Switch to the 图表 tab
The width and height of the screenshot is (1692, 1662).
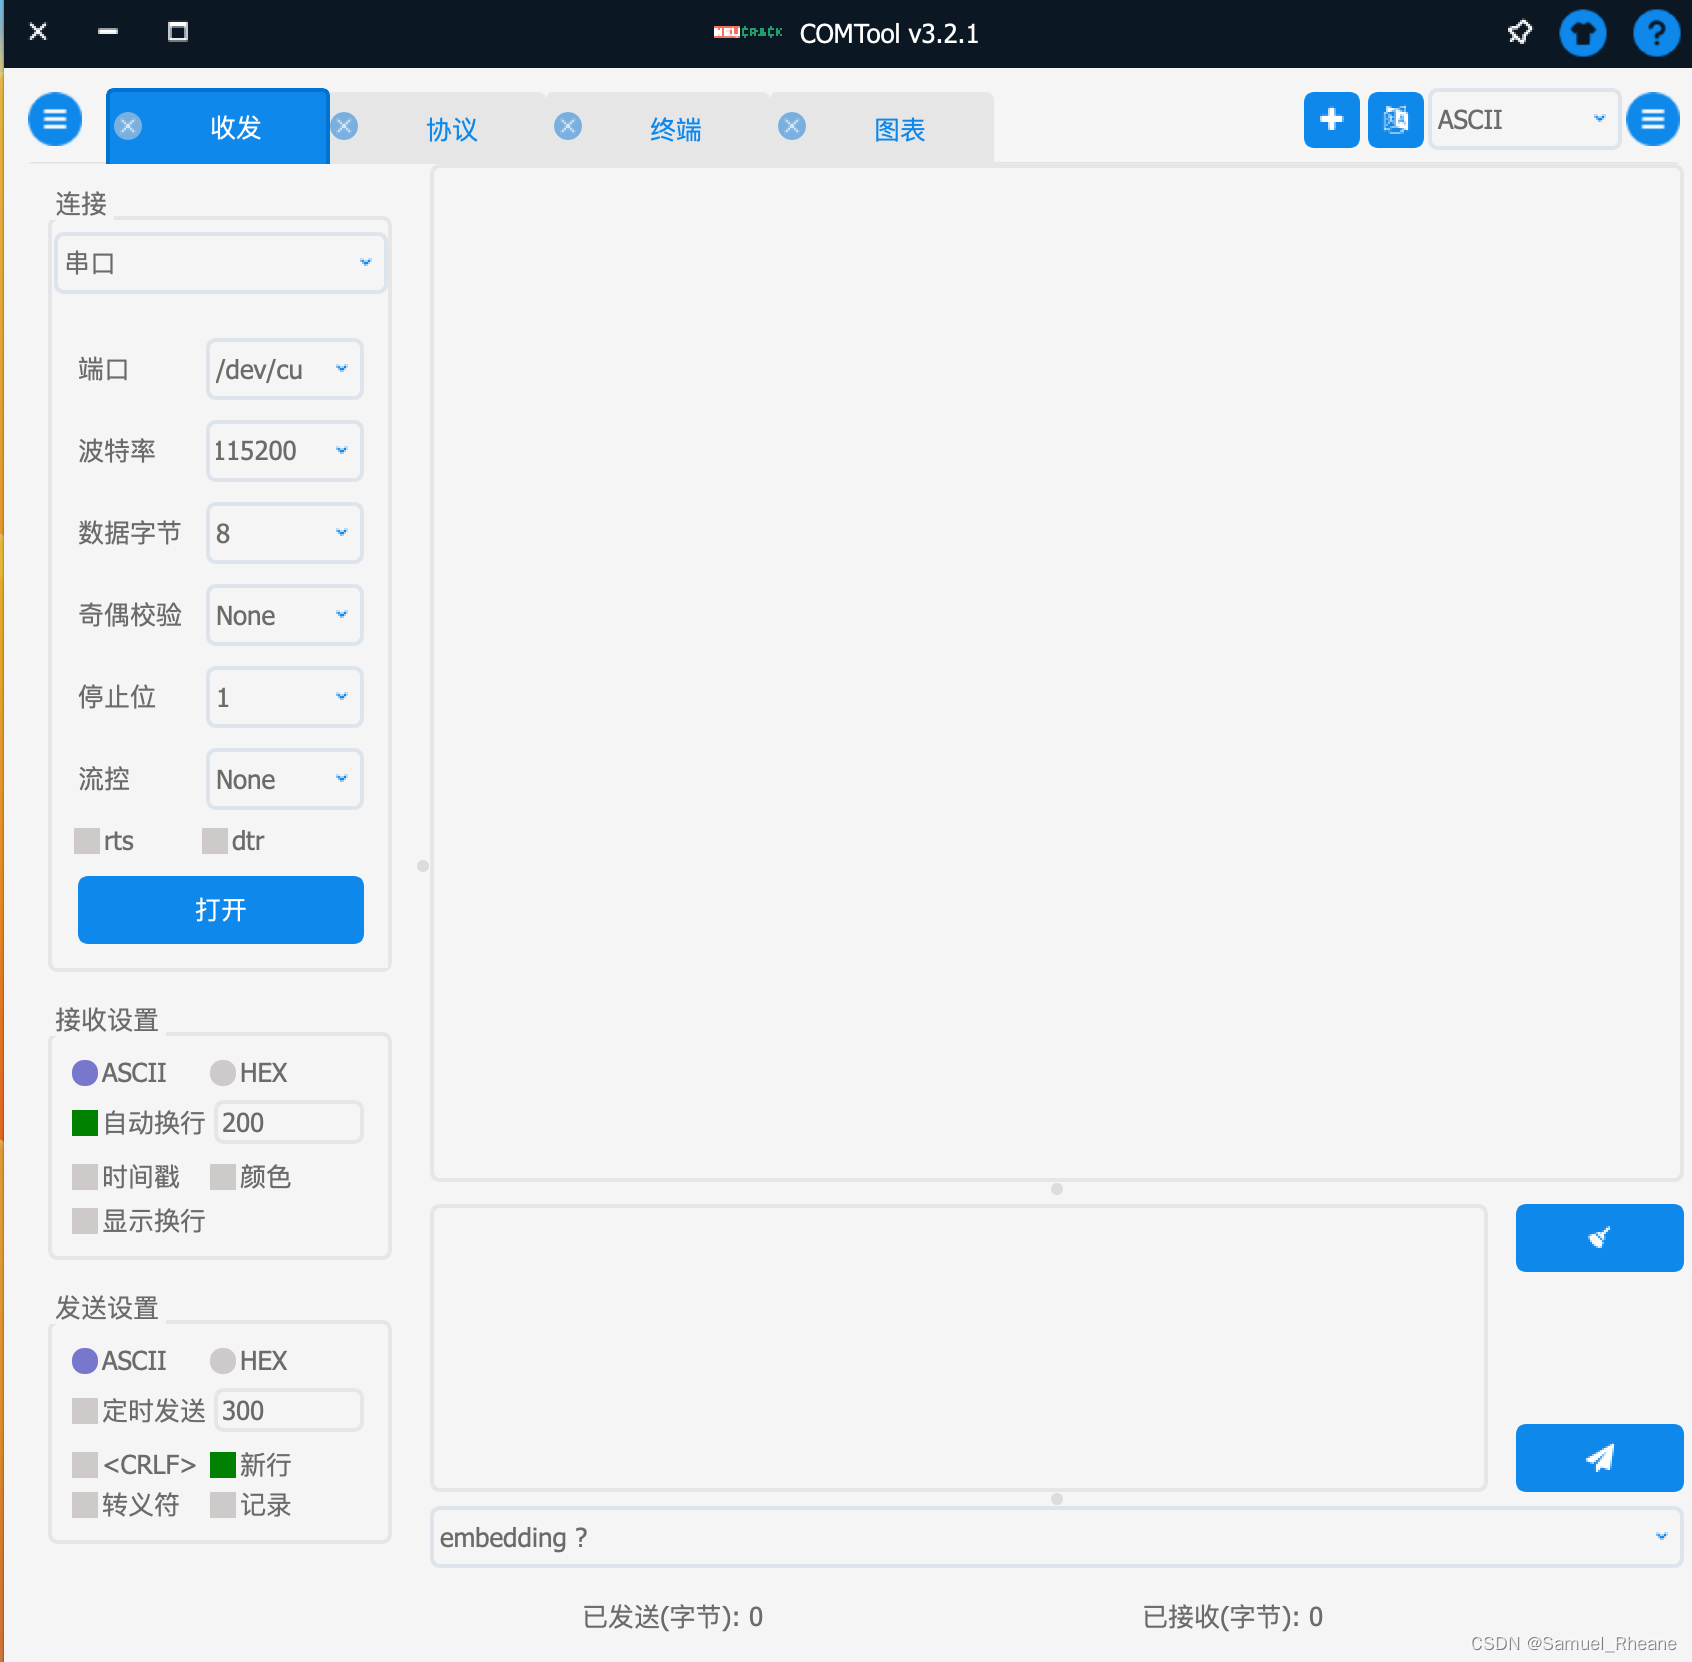point(899,128)
